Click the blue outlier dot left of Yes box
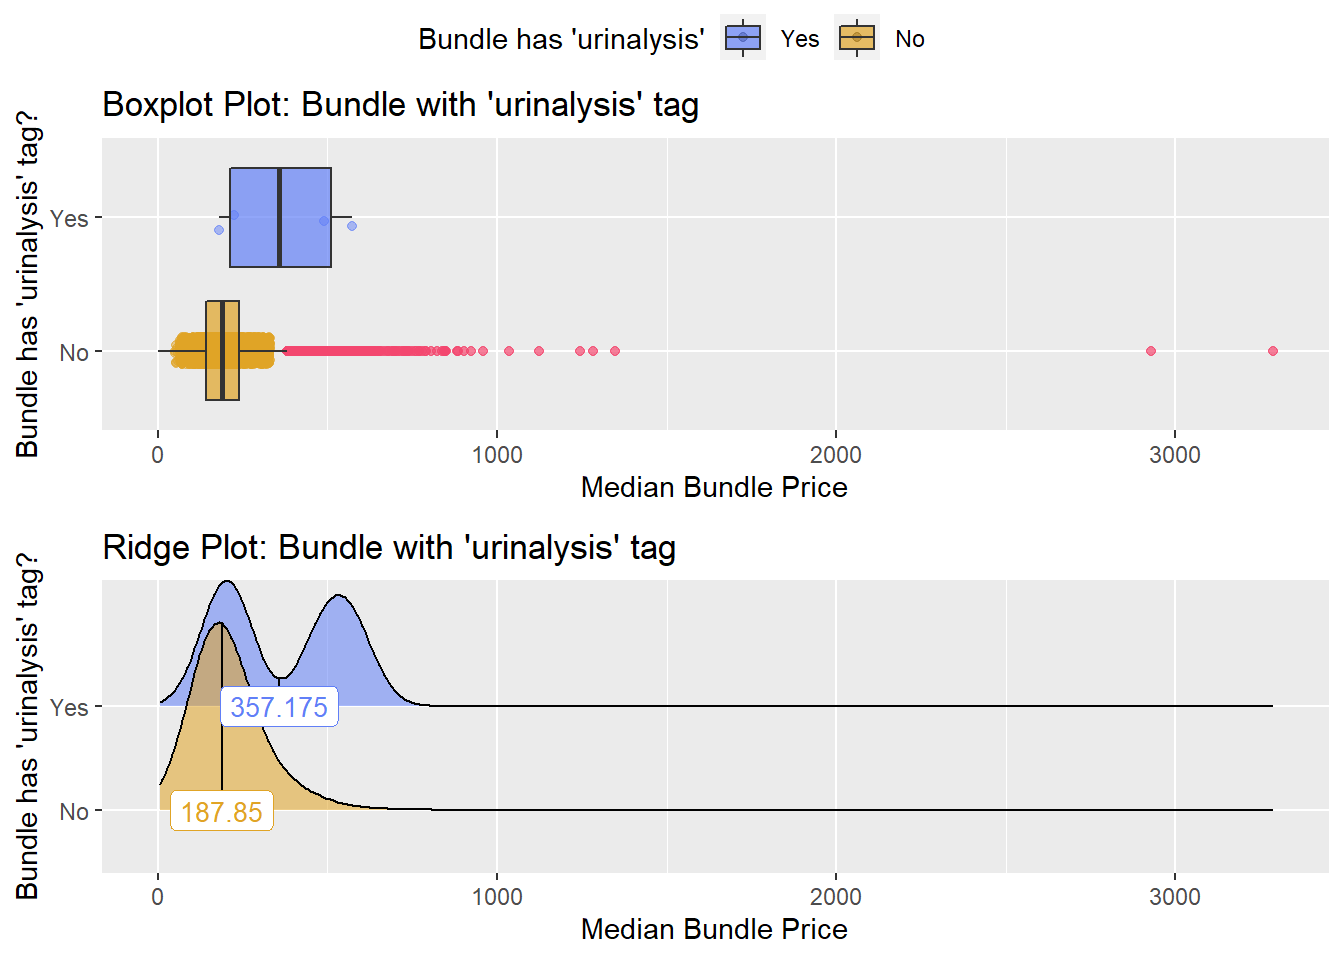Viewport: 1344px width, 960px height. click(219, 230)
